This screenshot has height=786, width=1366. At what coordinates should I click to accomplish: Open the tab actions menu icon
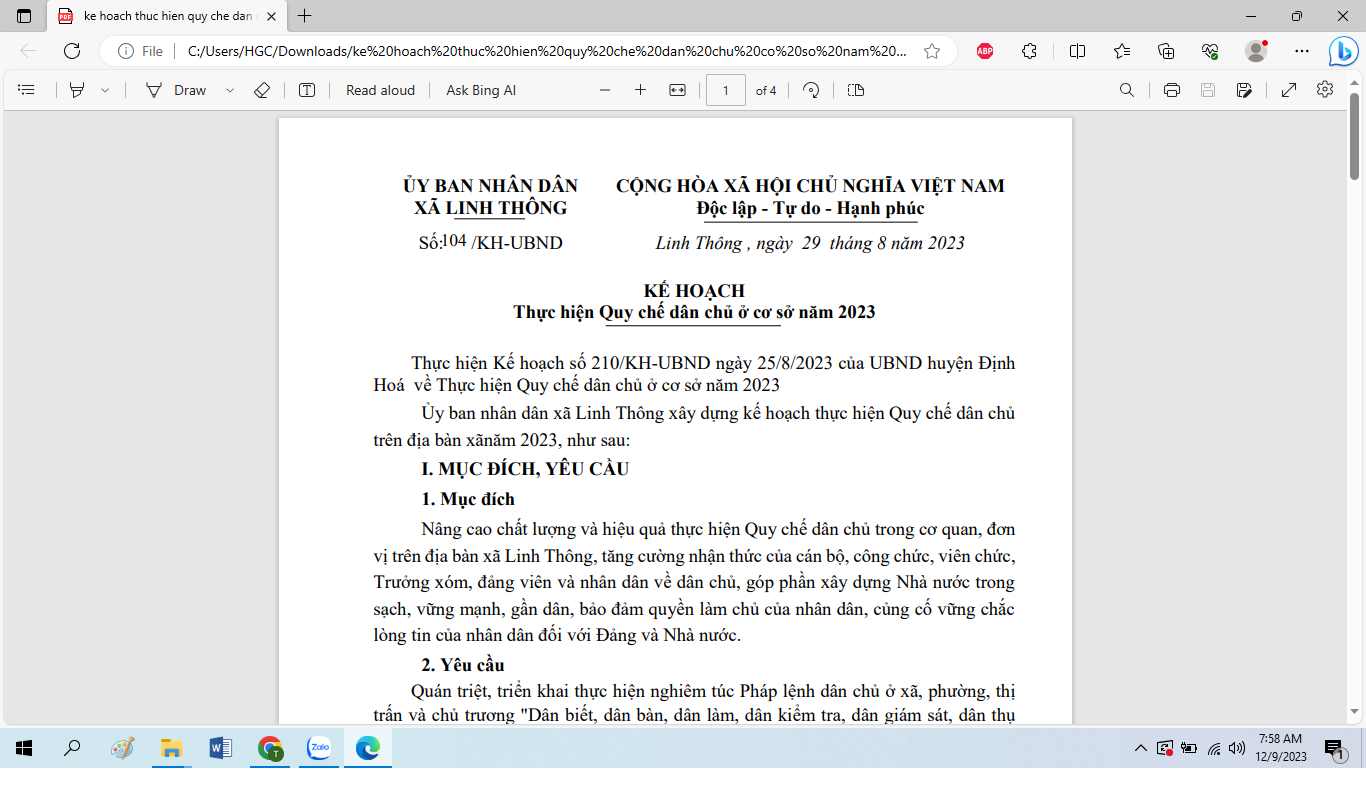[x=24, y=16]
